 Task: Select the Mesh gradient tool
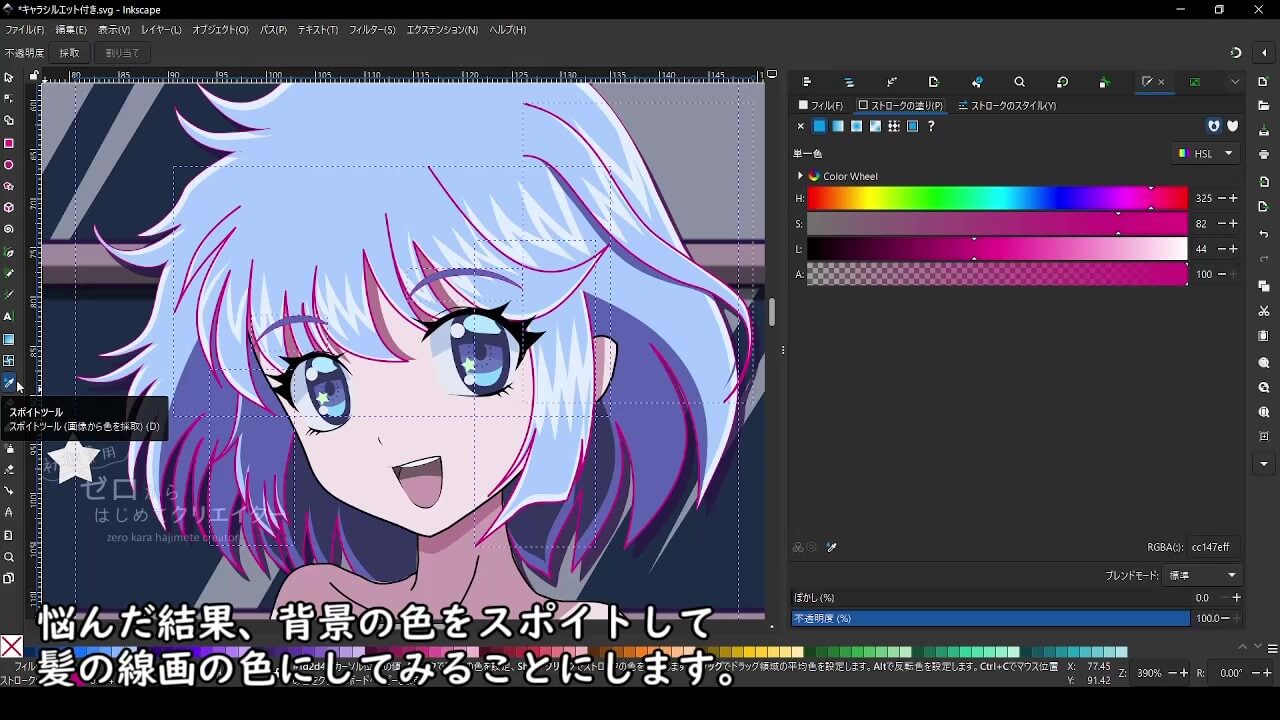pyautogui.click(x=9, y=361)
